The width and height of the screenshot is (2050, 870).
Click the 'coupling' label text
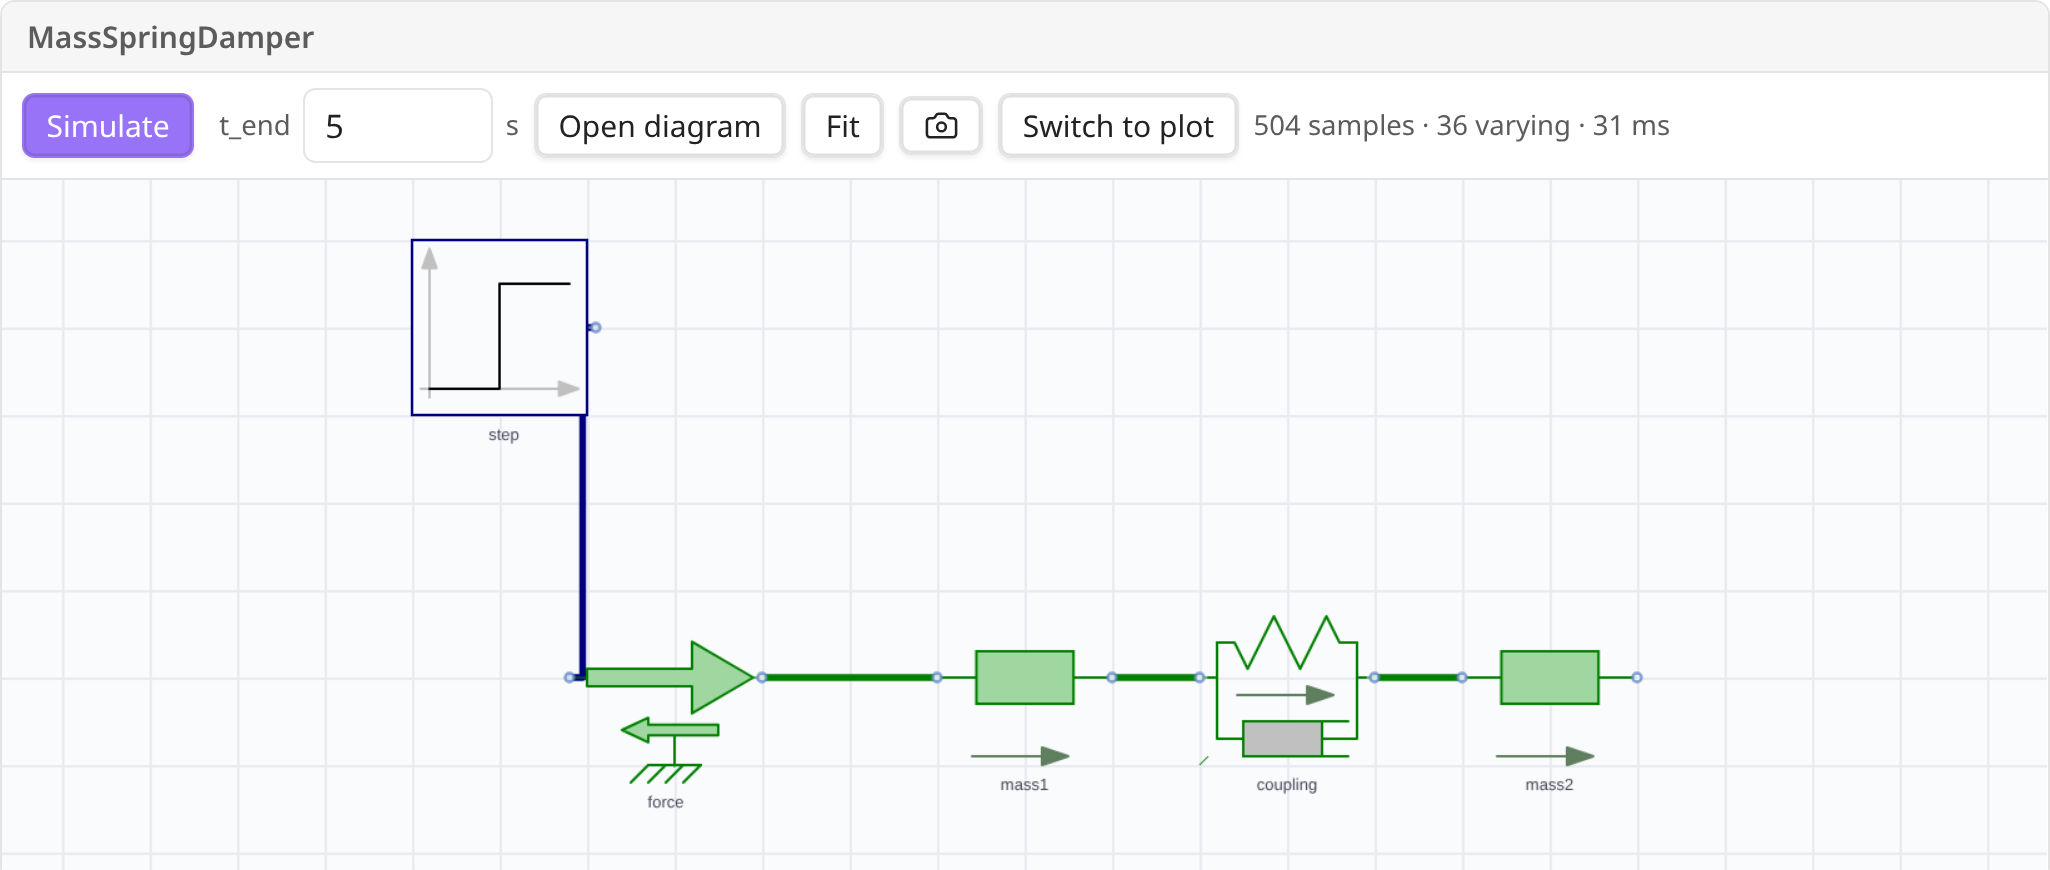(1287, 785)
